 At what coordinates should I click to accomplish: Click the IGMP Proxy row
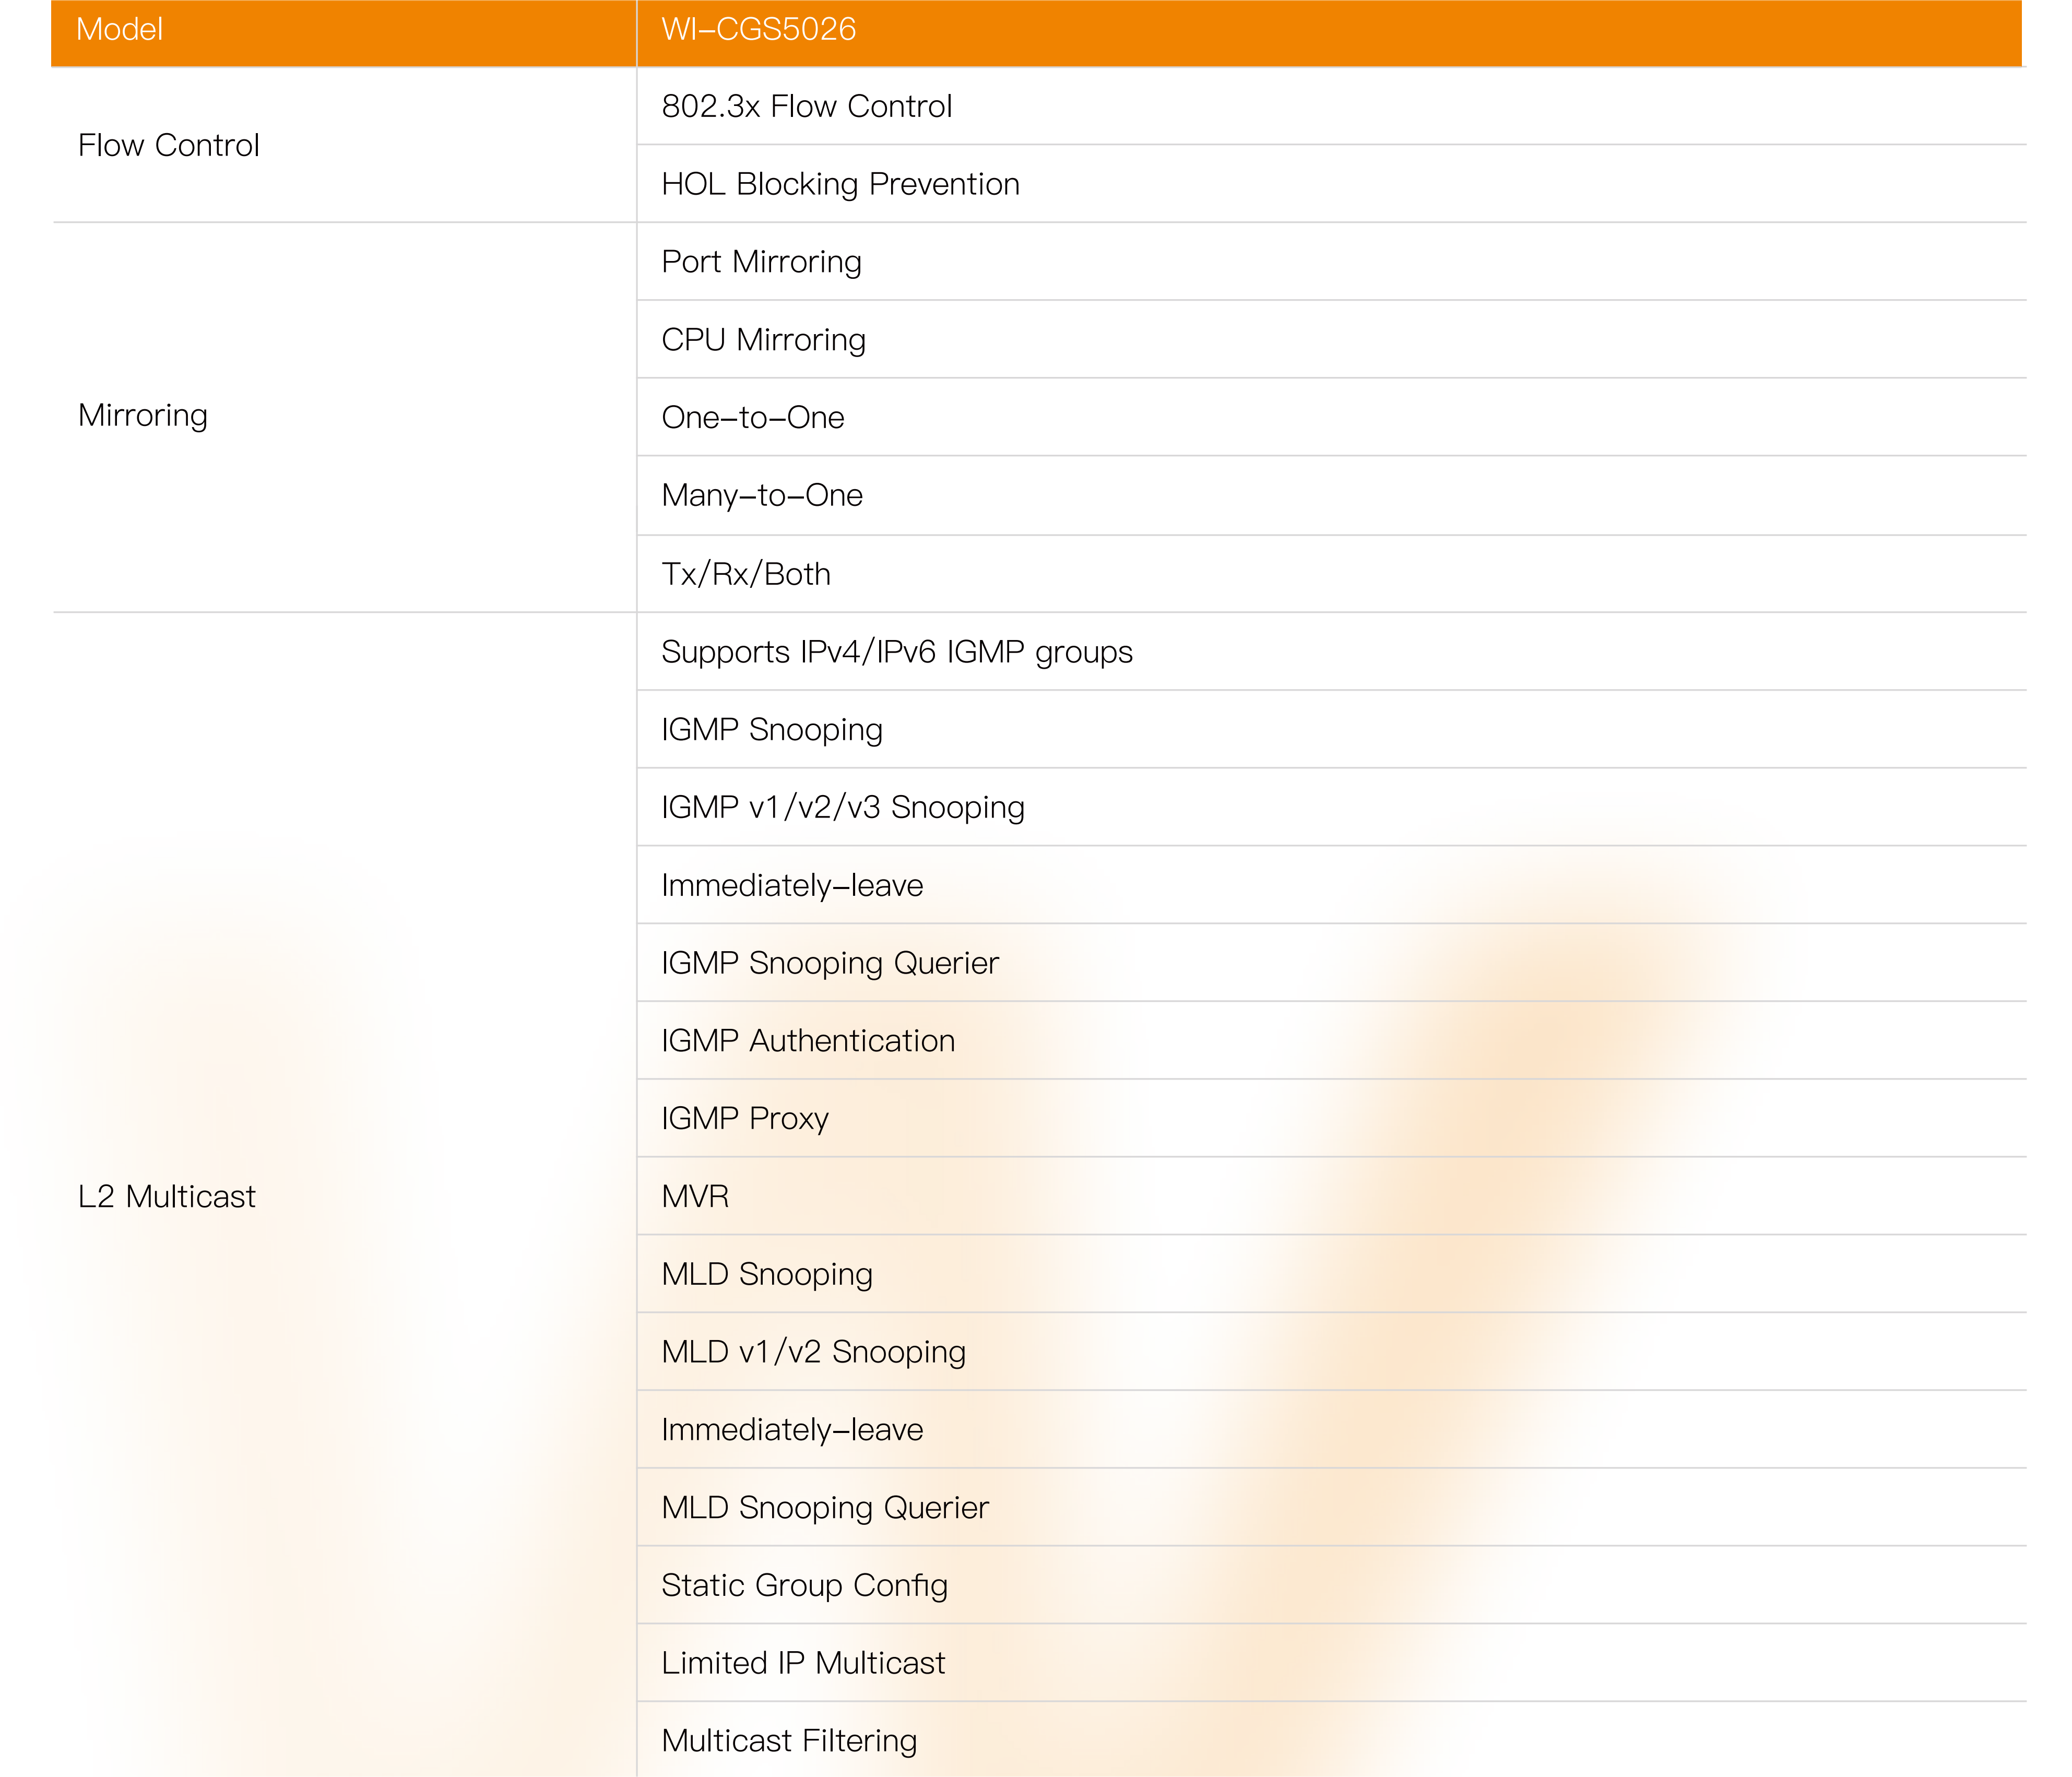[x=744, y=1119]
